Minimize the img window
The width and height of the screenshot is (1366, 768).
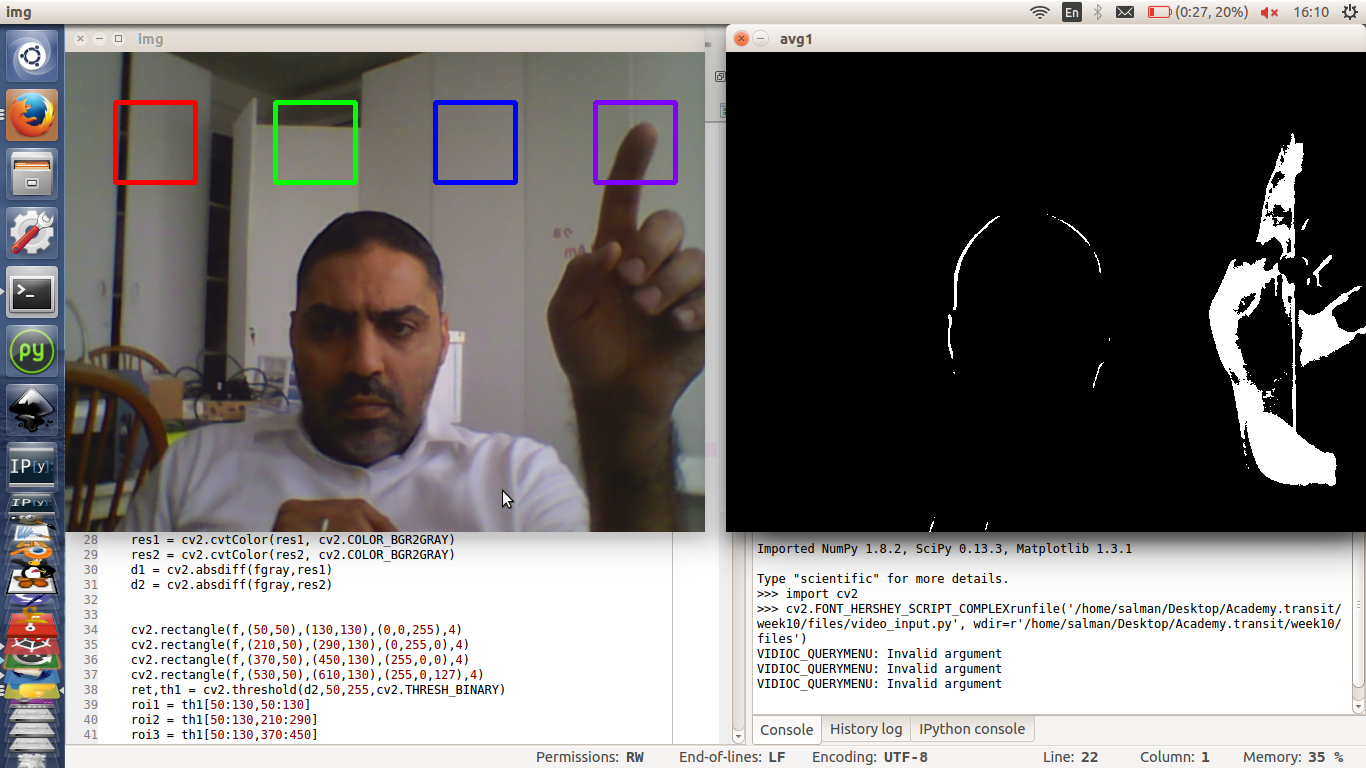click(100, 39)
